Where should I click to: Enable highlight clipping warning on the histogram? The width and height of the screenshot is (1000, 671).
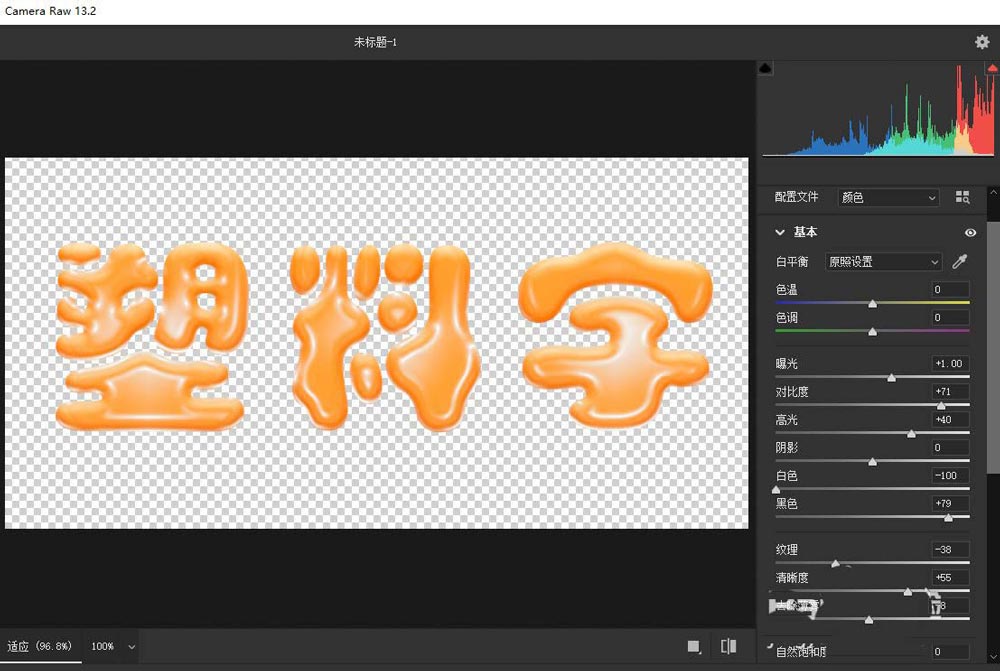[x=993, y=69]
